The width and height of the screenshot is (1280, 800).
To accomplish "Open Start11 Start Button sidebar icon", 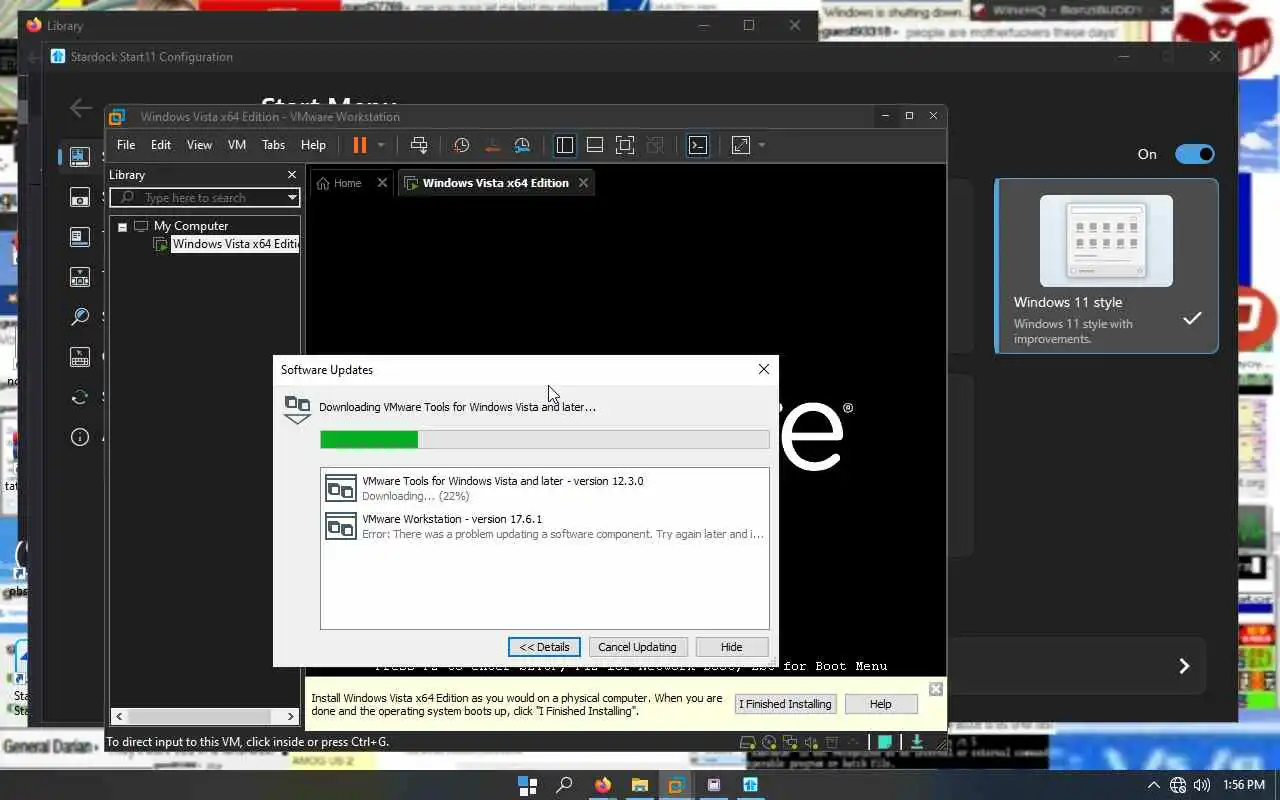I will tap(80, 197).
